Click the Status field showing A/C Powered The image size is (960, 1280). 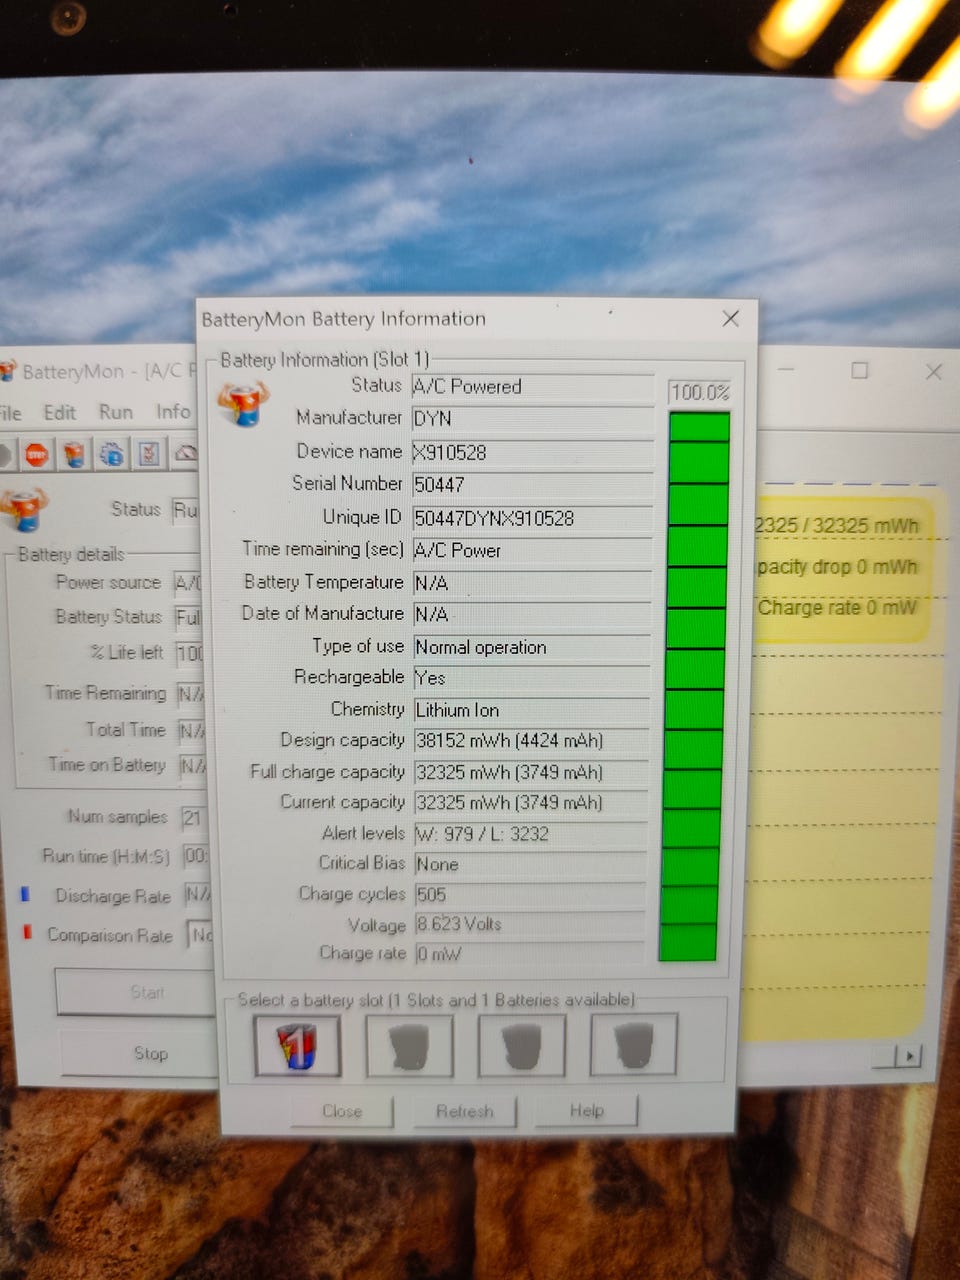coord(532,386)
